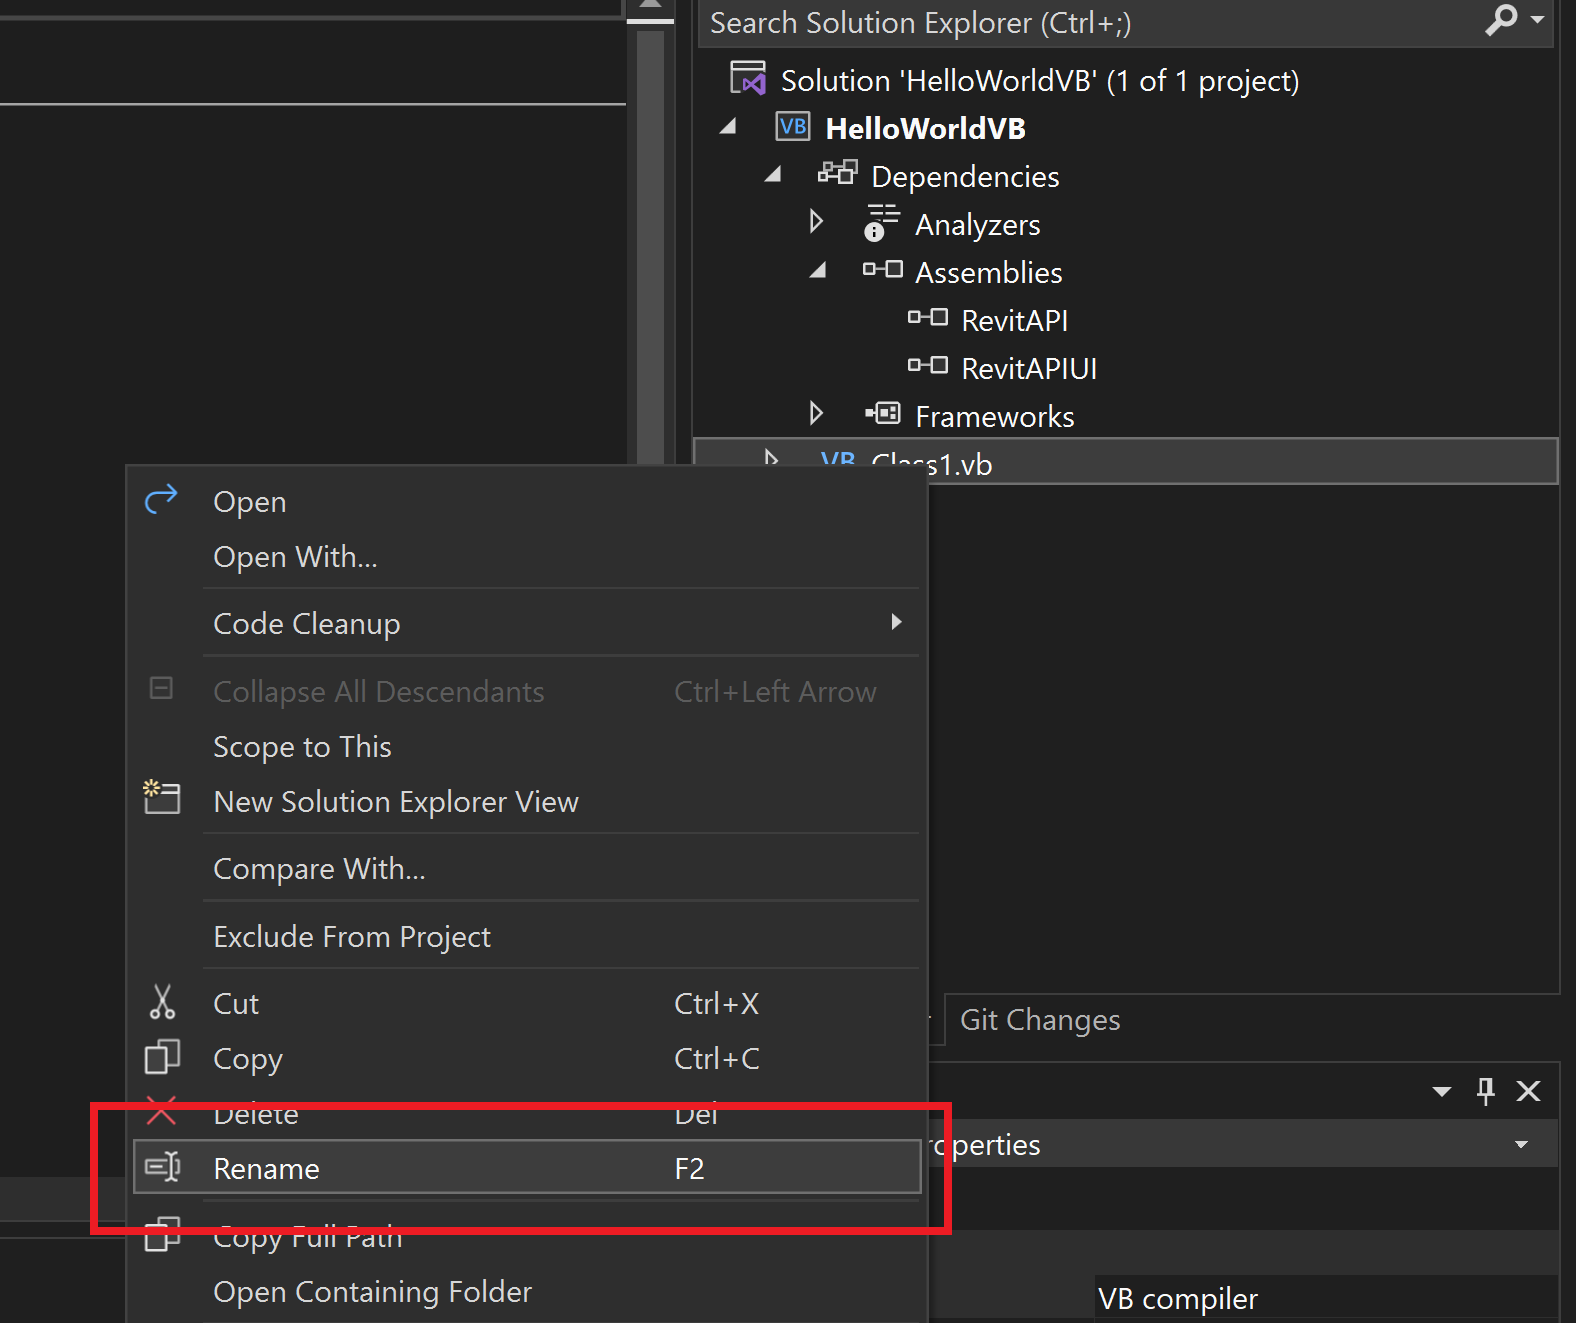Close the Properties panel
Image resolution: width=1584 pixels, height=1323 pixels.
pos(1528,1091)
